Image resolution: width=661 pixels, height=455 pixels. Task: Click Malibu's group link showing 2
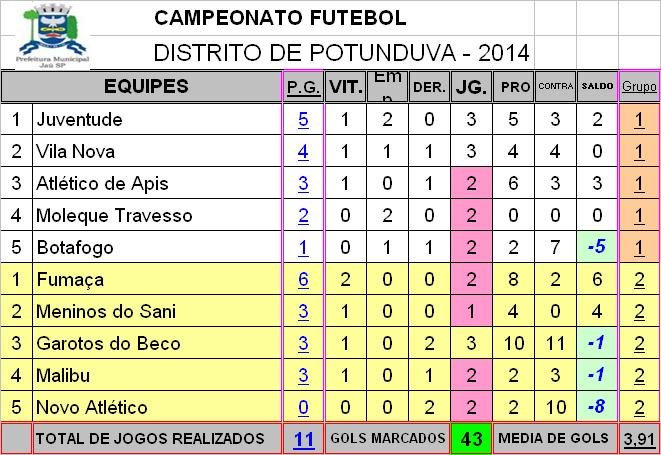click(x=639, y=375)
